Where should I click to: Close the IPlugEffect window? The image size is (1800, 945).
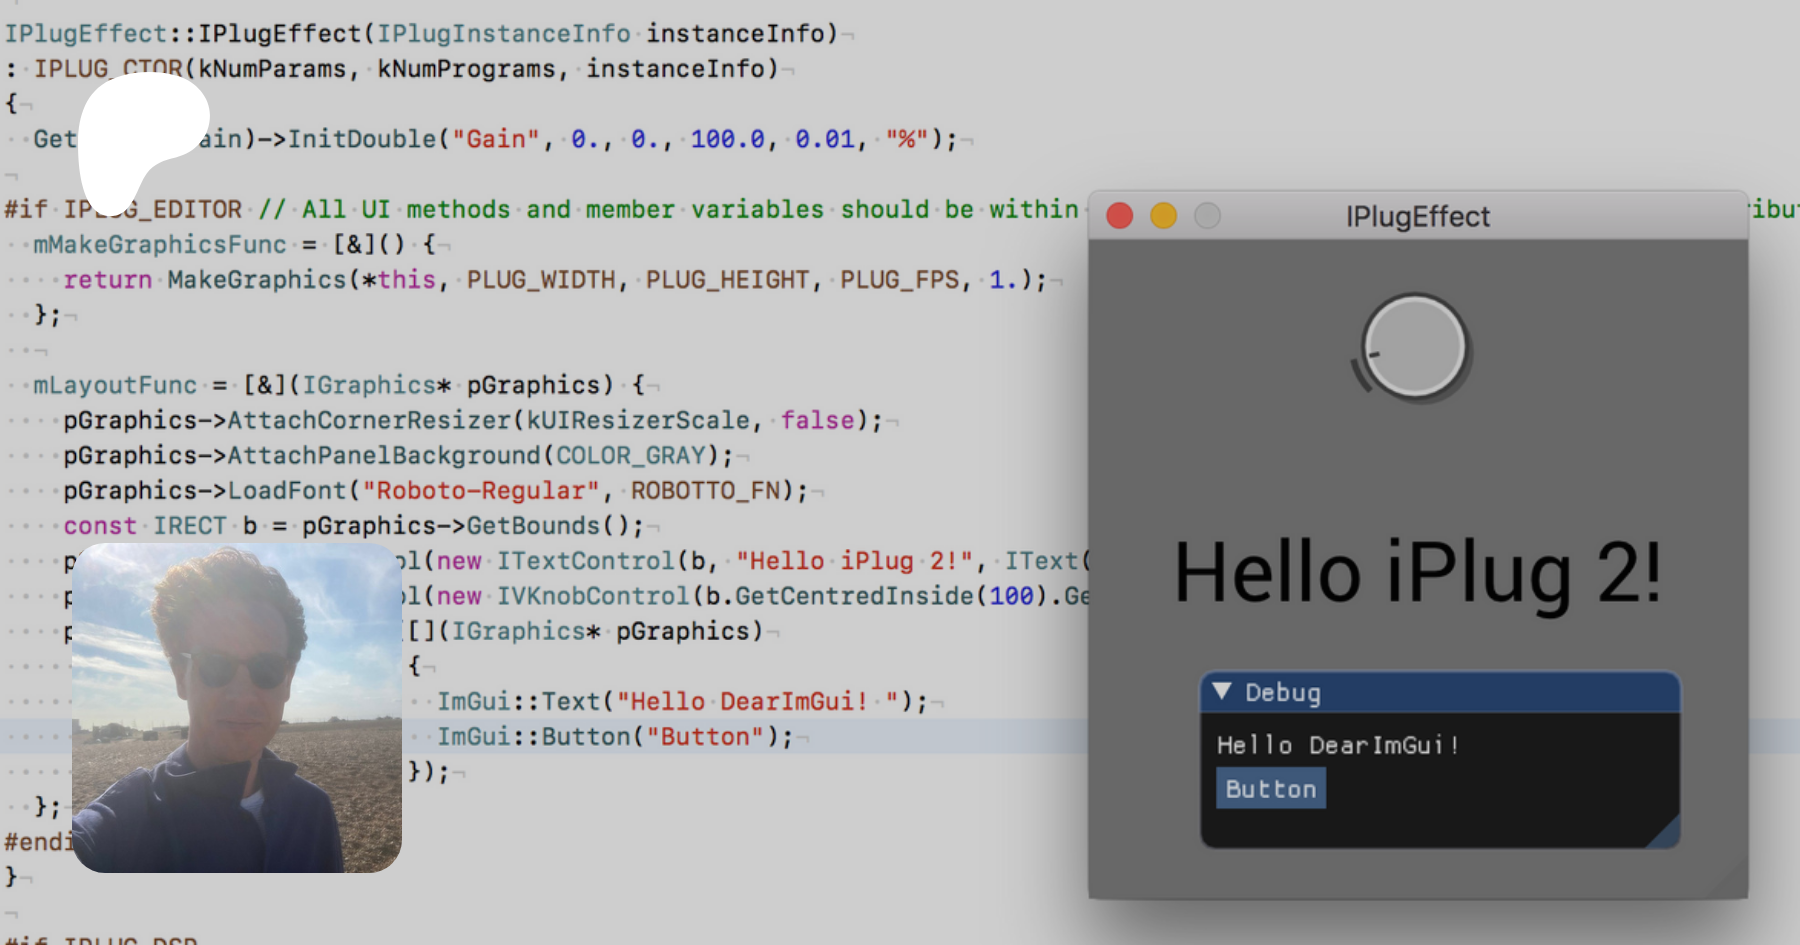1120,216
